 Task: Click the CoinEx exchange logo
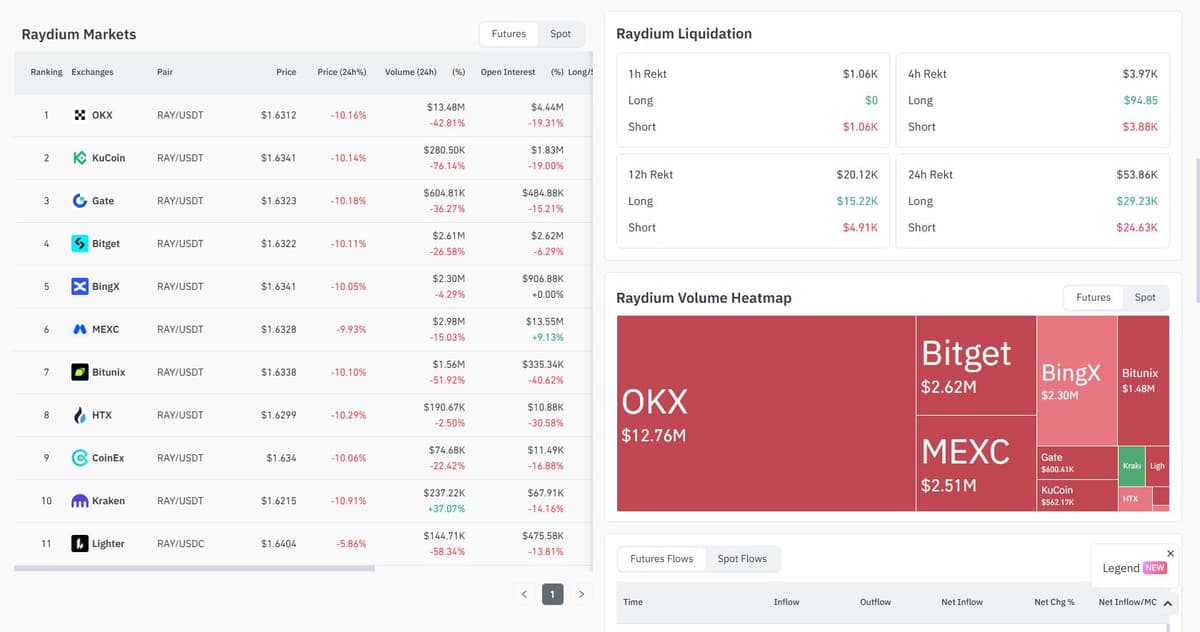80,458
